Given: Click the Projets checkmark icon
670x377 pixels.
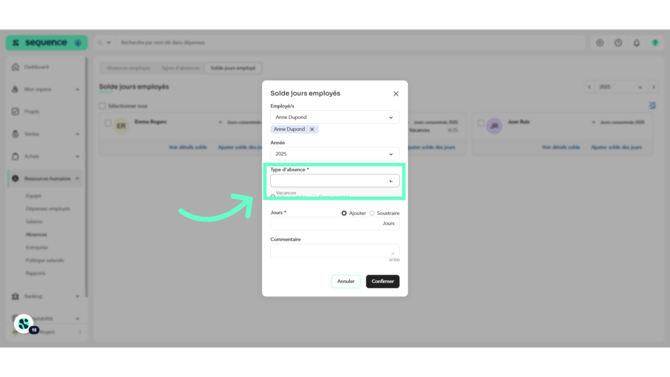Looking at the screenshot, I should (x=15, y=112).
